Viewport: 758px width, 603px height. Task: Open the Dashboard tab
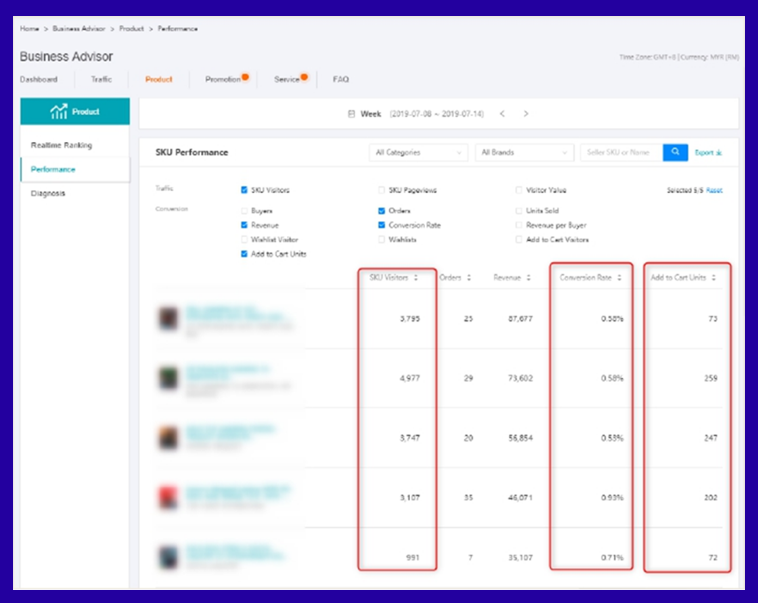(39, 79)
